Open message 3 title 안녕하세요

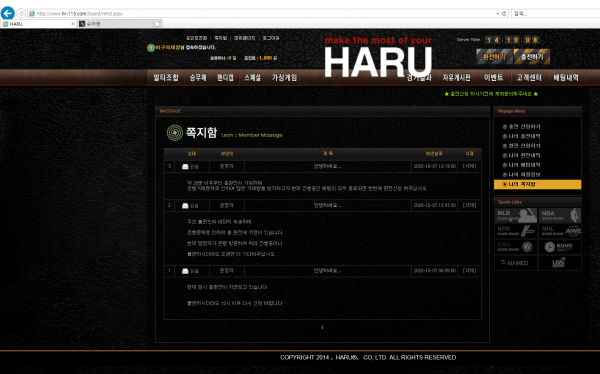(328, 166)
